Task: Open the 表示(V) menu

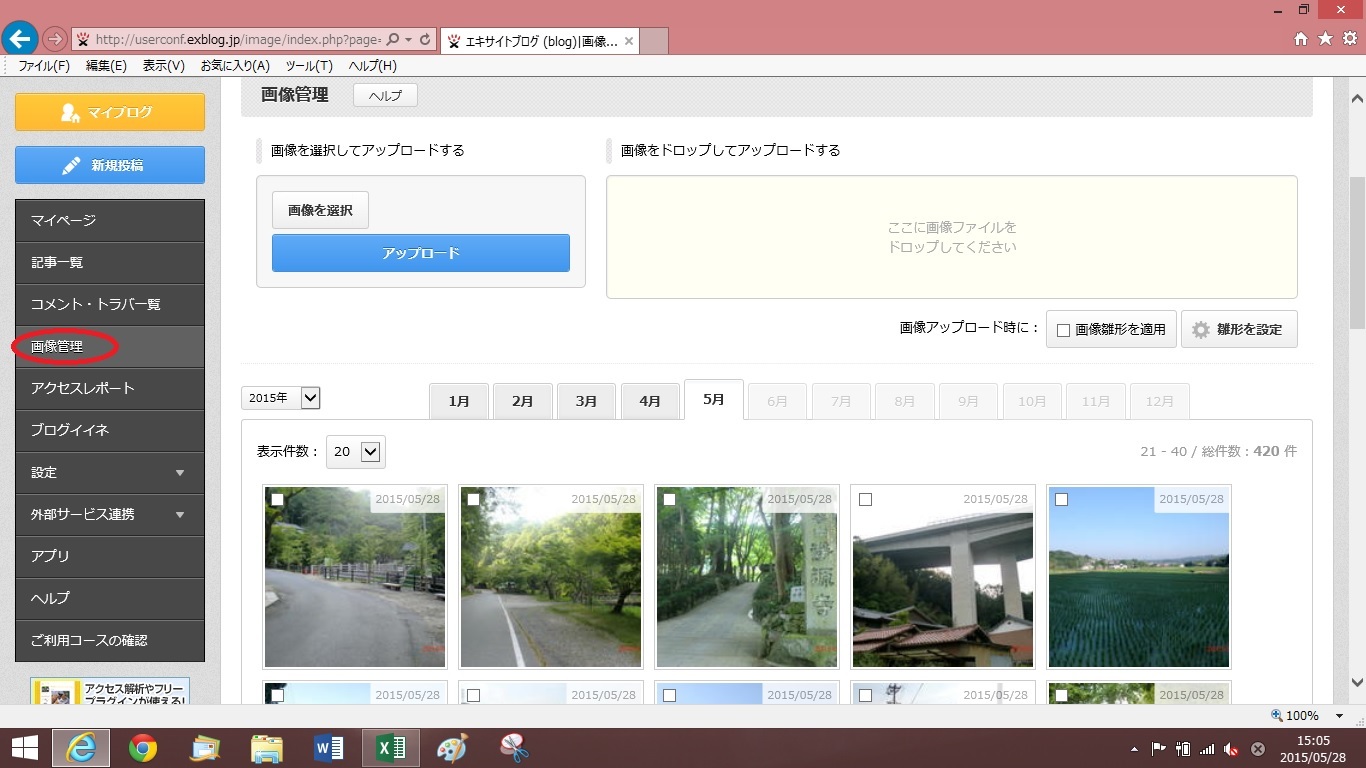Action: (x=164, y=66)
